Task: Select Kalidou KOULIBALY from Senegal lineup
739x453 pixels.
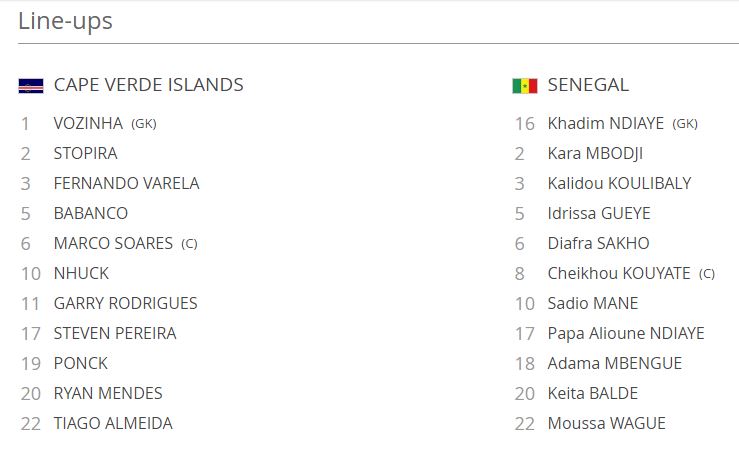Action: 619,183
